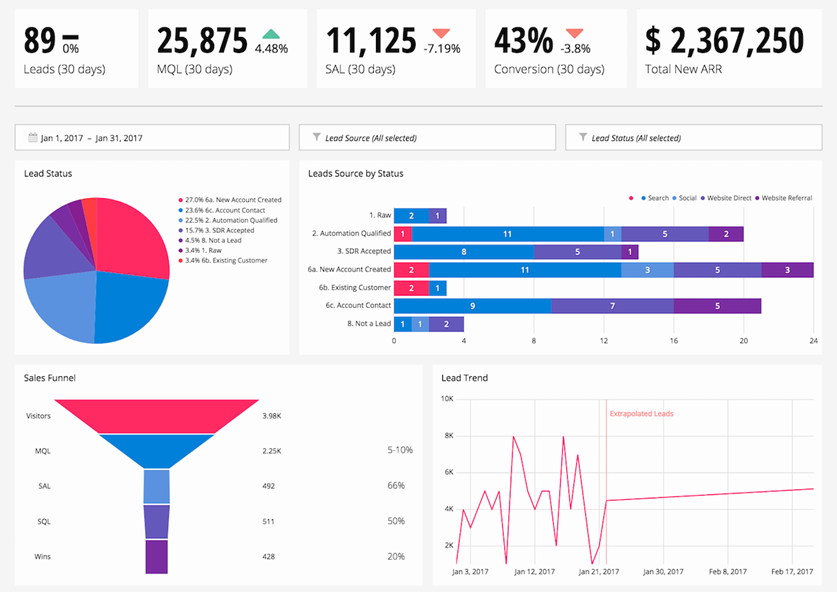Select the Total New ARR card
This screenshot has width=837, height=592.
(x=728, y=48)
